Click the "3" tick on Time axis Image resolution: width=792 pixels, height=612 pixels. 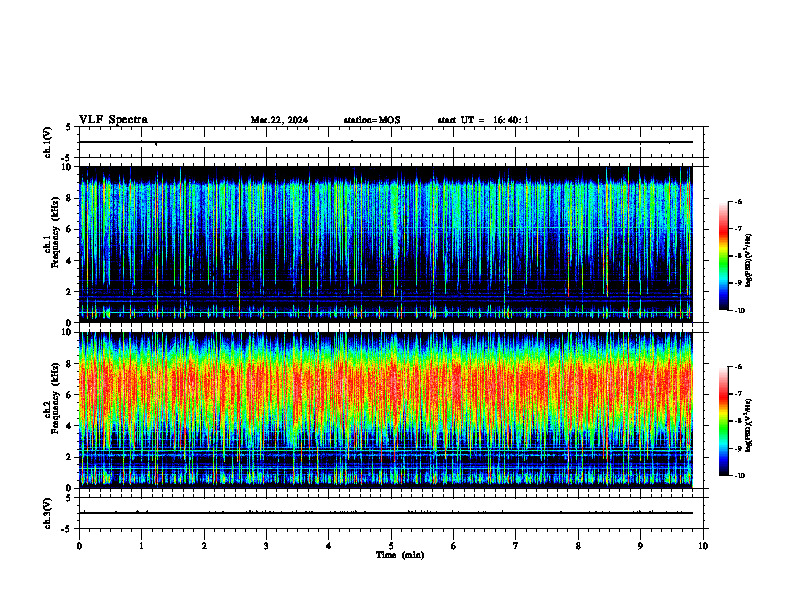click(266, 546)
